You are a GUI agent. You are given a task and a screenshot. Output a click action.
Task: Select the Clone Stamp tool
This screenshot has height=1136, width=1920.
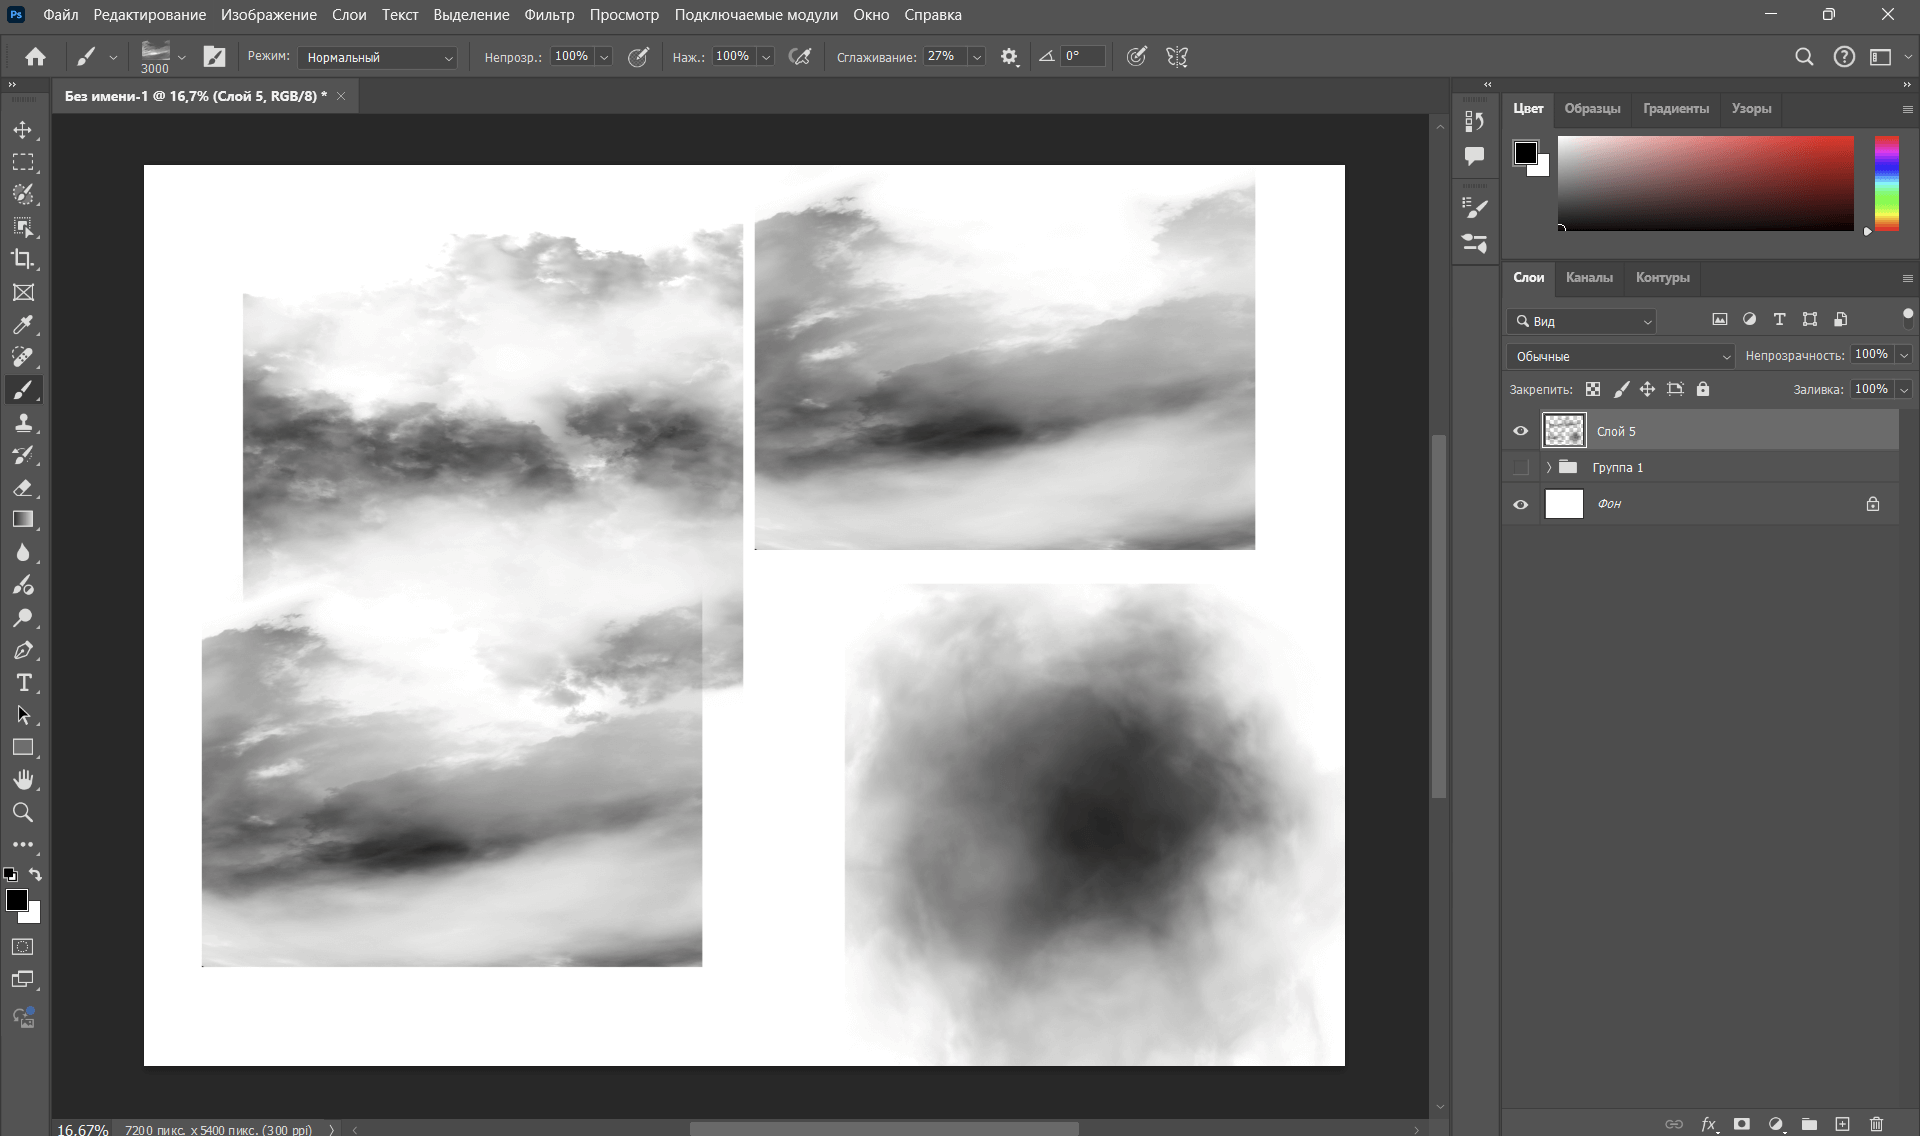(x=23, y=422)
